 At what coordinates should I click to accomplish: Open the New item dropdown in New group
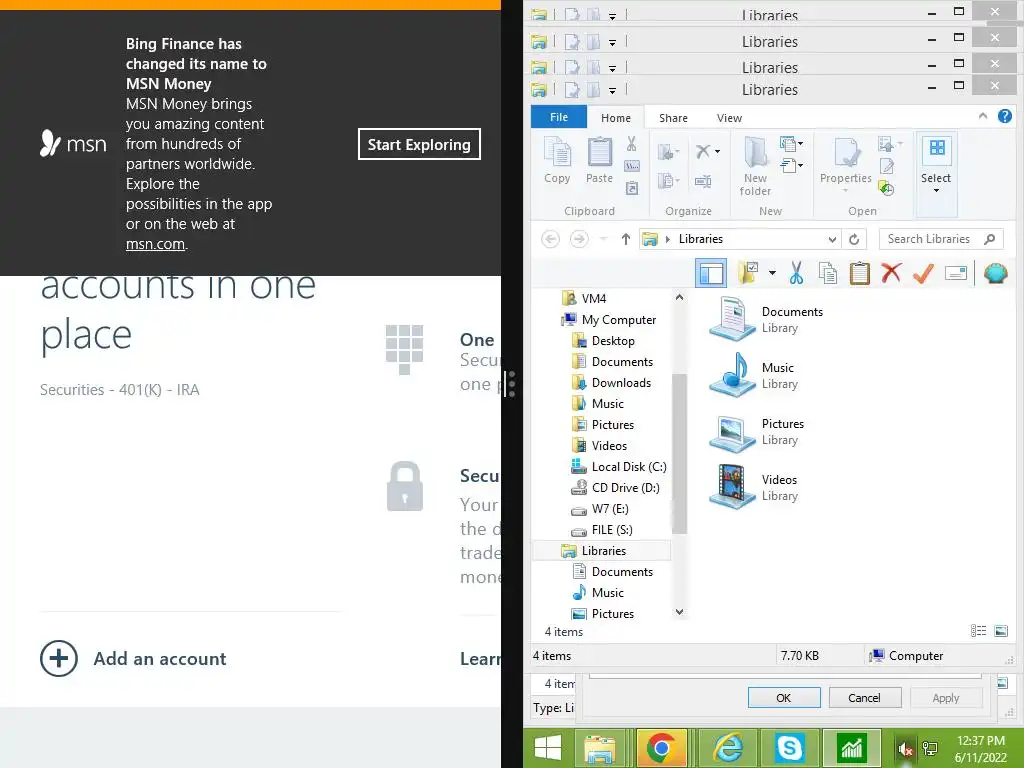click(x=792, y=144)
